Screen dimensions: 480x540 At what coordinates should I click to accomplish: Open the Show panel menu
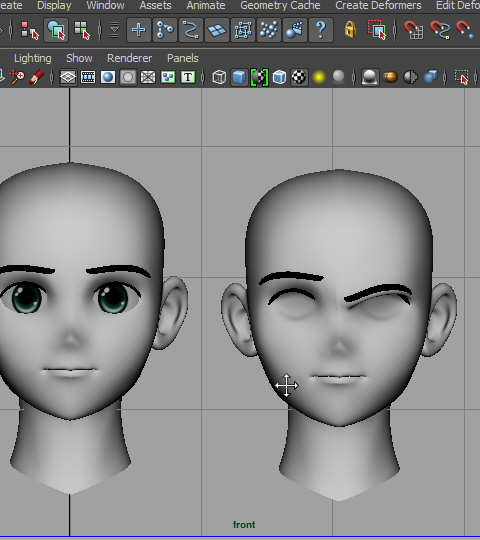click(79, 58)
